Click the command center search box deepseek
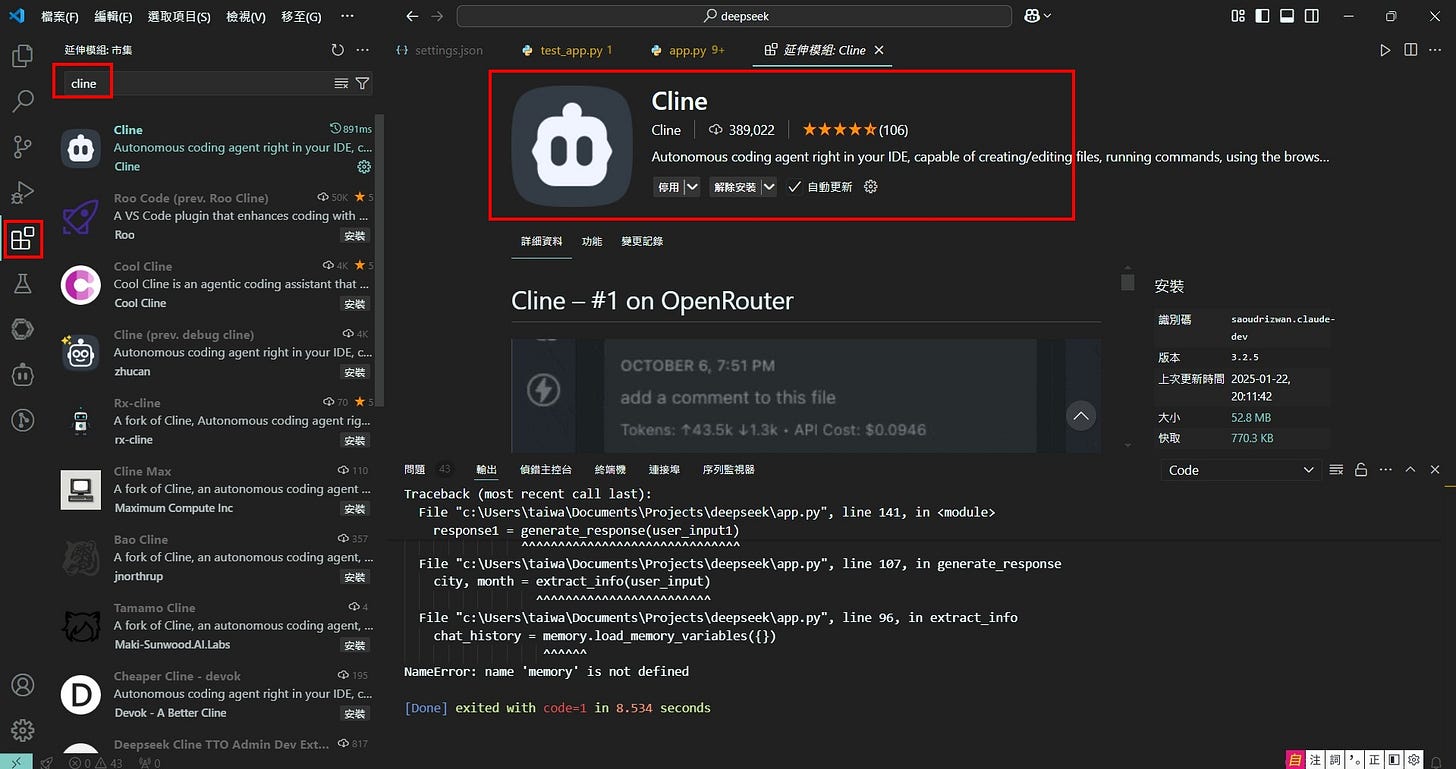Screen dimensions: 1456x769 pyautogui.click(x=735, y=16)
